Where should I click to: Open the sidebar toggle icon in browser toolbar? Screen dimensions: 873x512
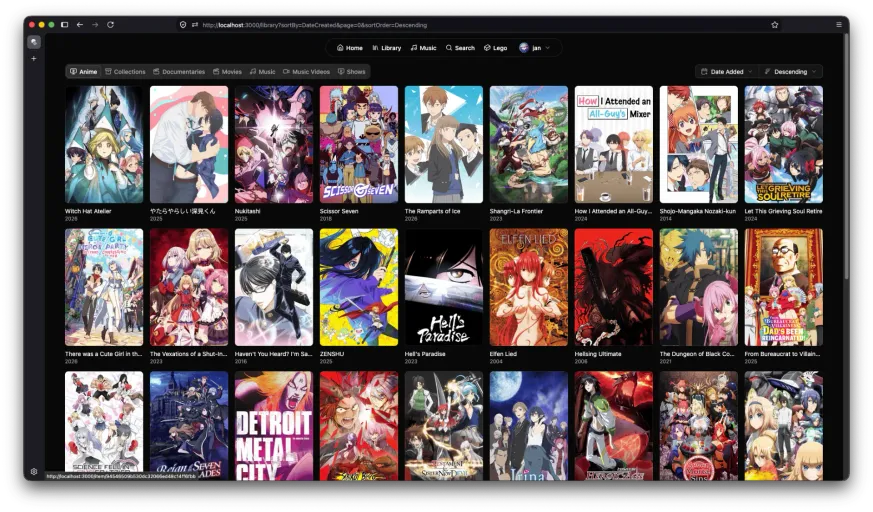click(x=65, y=24)
